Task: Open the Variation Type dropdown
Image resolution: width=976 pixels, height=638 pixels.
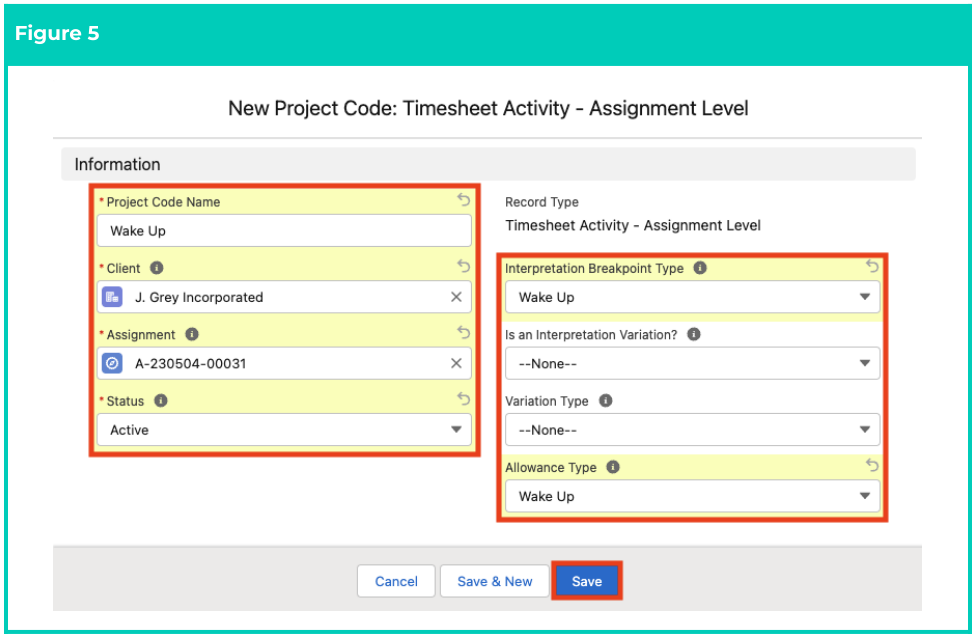Action: pos(693,429)
